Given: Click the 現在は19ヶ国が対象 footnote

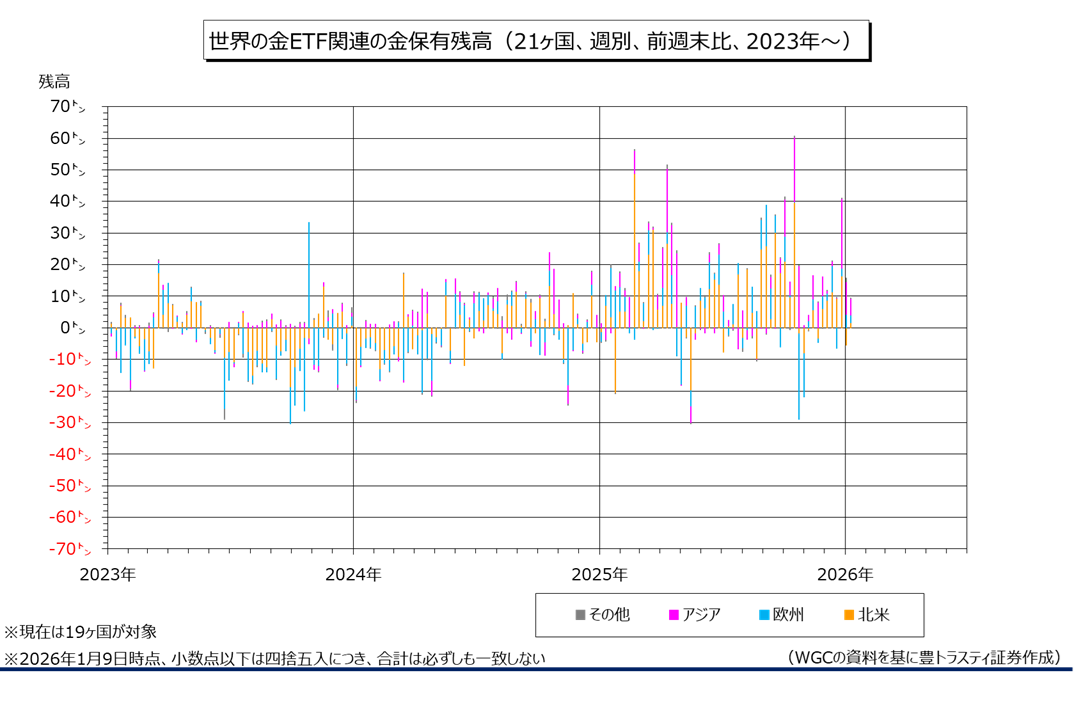Looking at the screenshot, I should tap(81, 632).
